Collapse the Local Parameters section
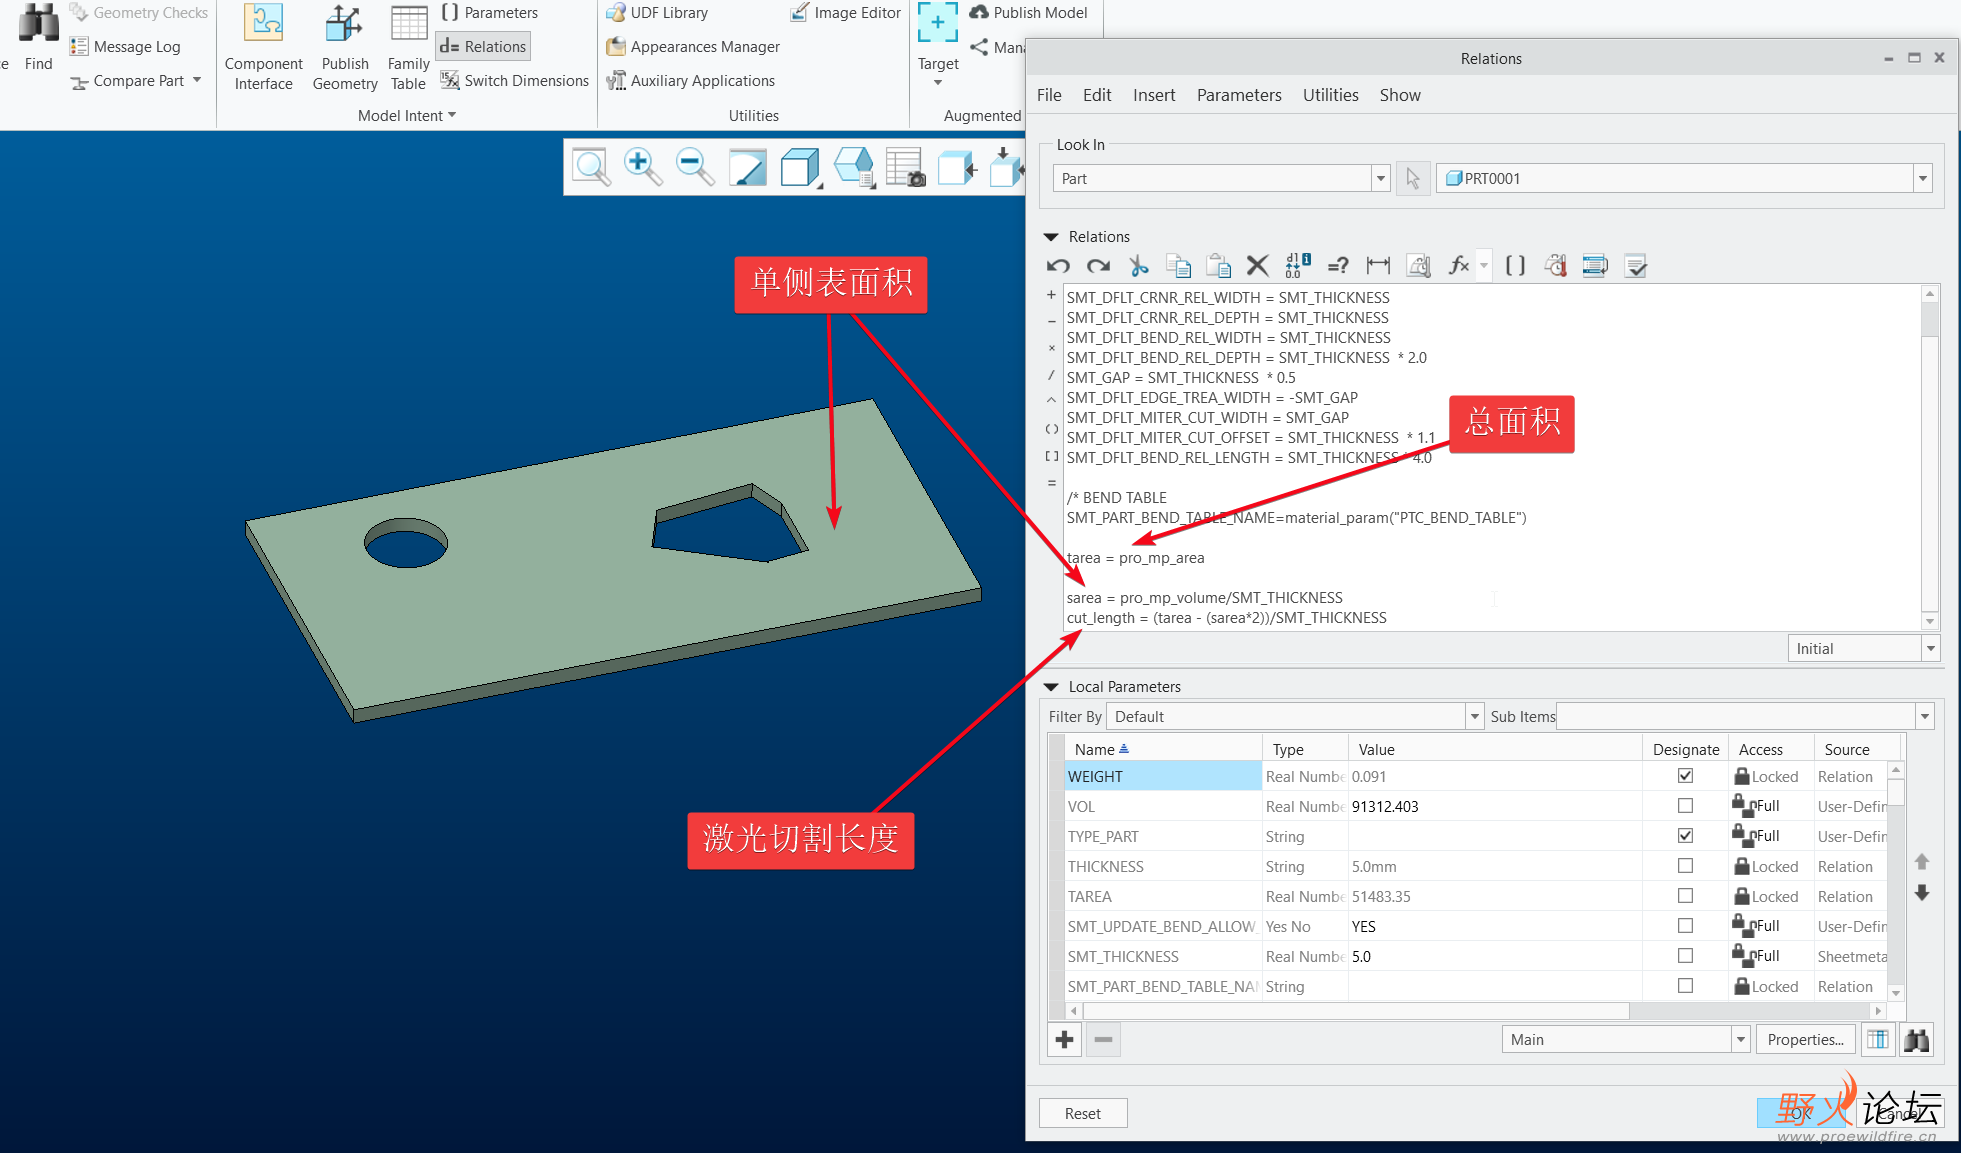Viewport: 1961px width, 1153px height. pos(1051,687)
